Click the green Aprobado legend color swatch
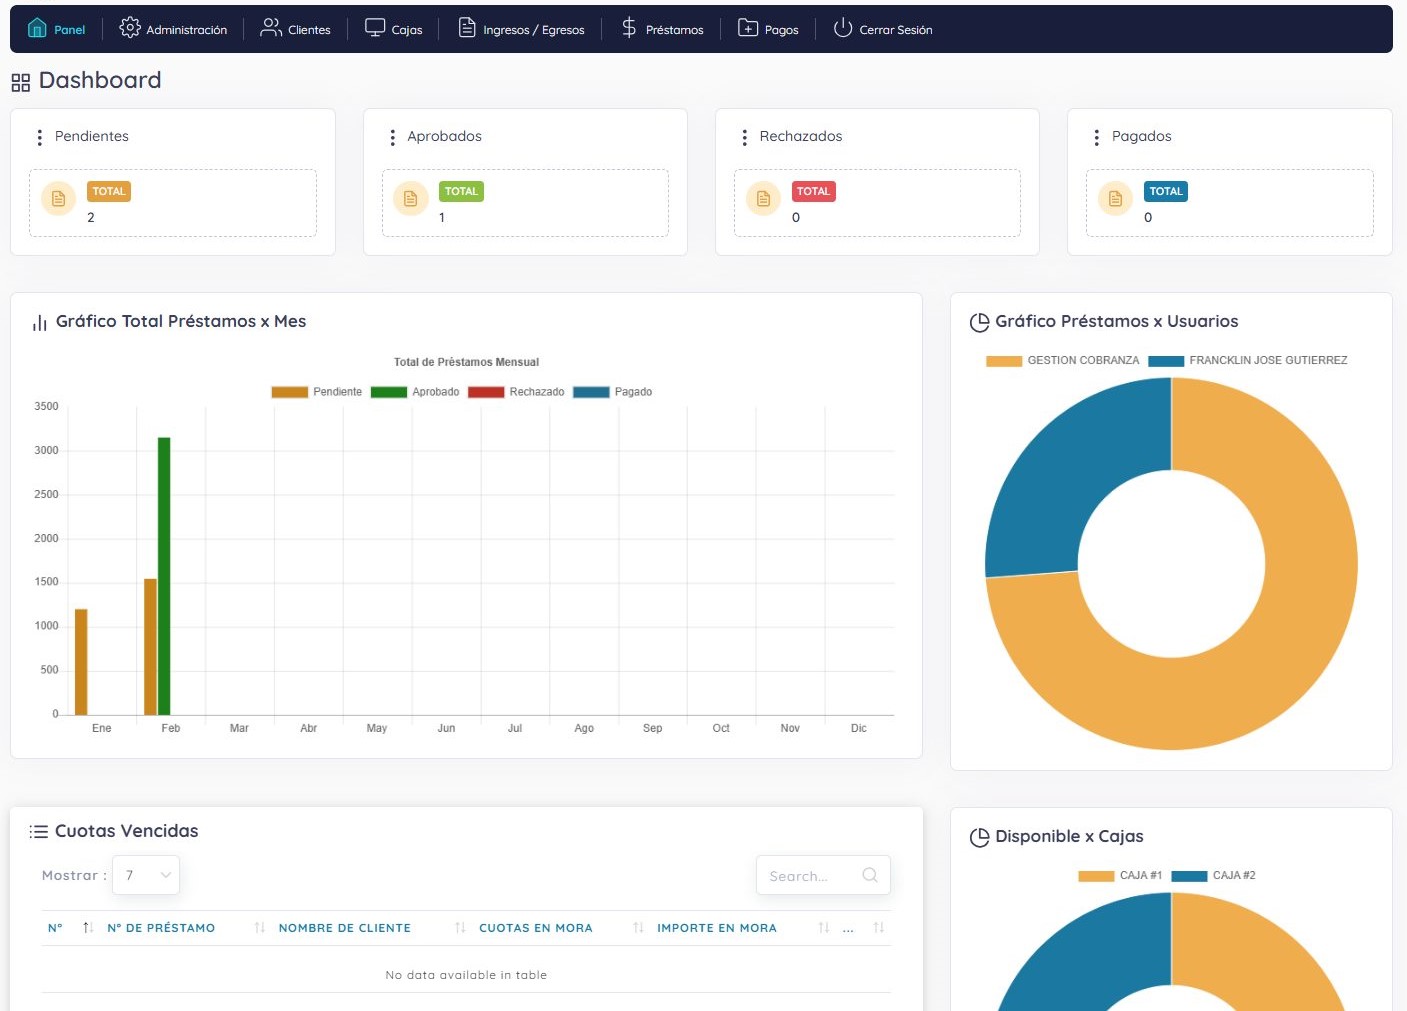1407x1011 pixels. [x=388, y=391]
